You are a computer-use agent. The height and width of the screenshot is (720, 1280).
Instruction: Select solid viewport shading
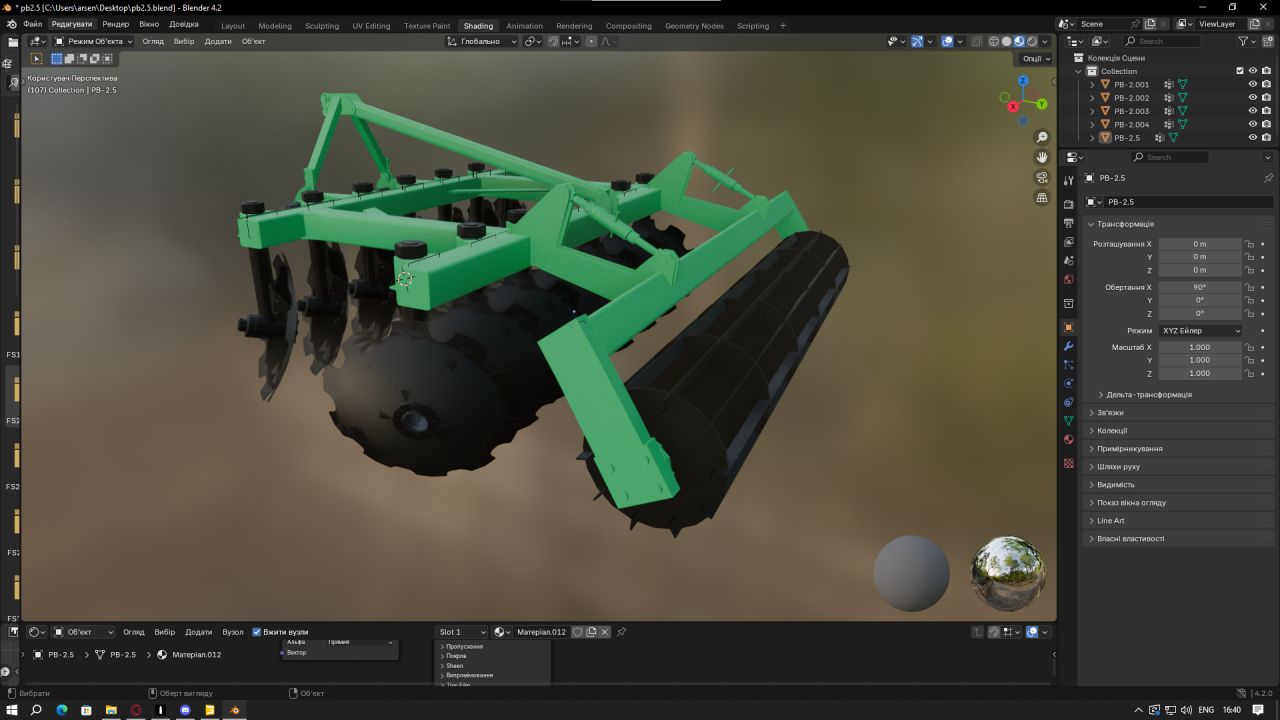pos(1007,41)
